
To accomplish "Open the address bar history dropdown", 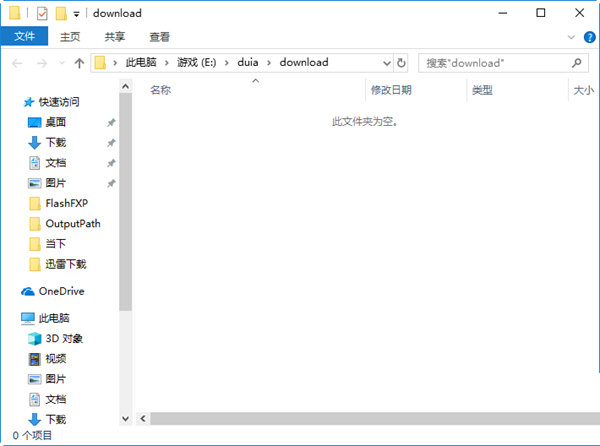I will pyautogui.click(x=387, y=63).
